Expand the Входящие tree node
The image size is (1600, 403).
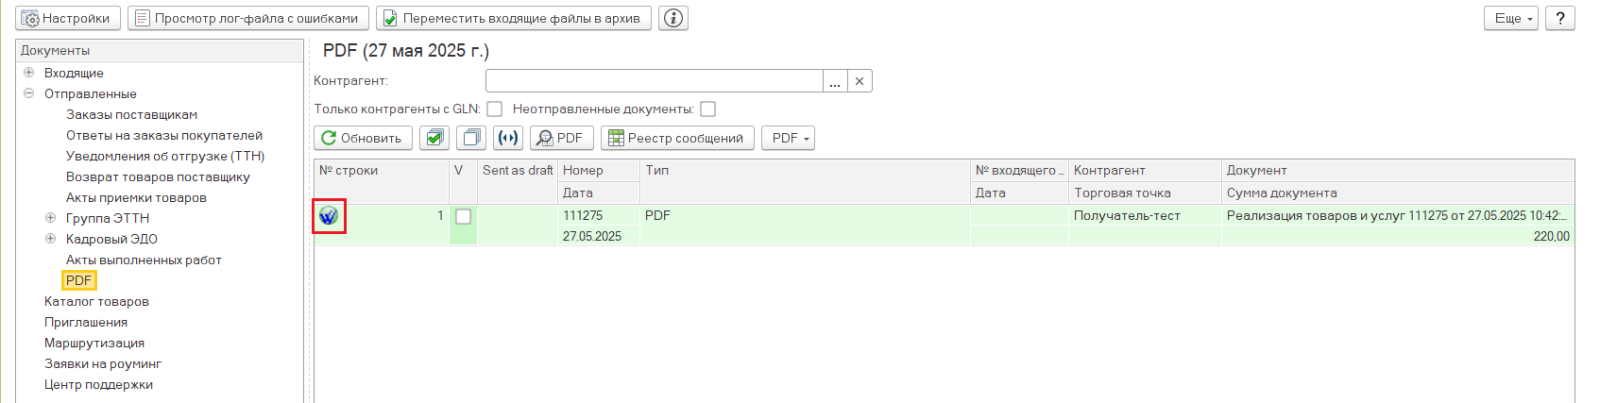coord(29,72)
